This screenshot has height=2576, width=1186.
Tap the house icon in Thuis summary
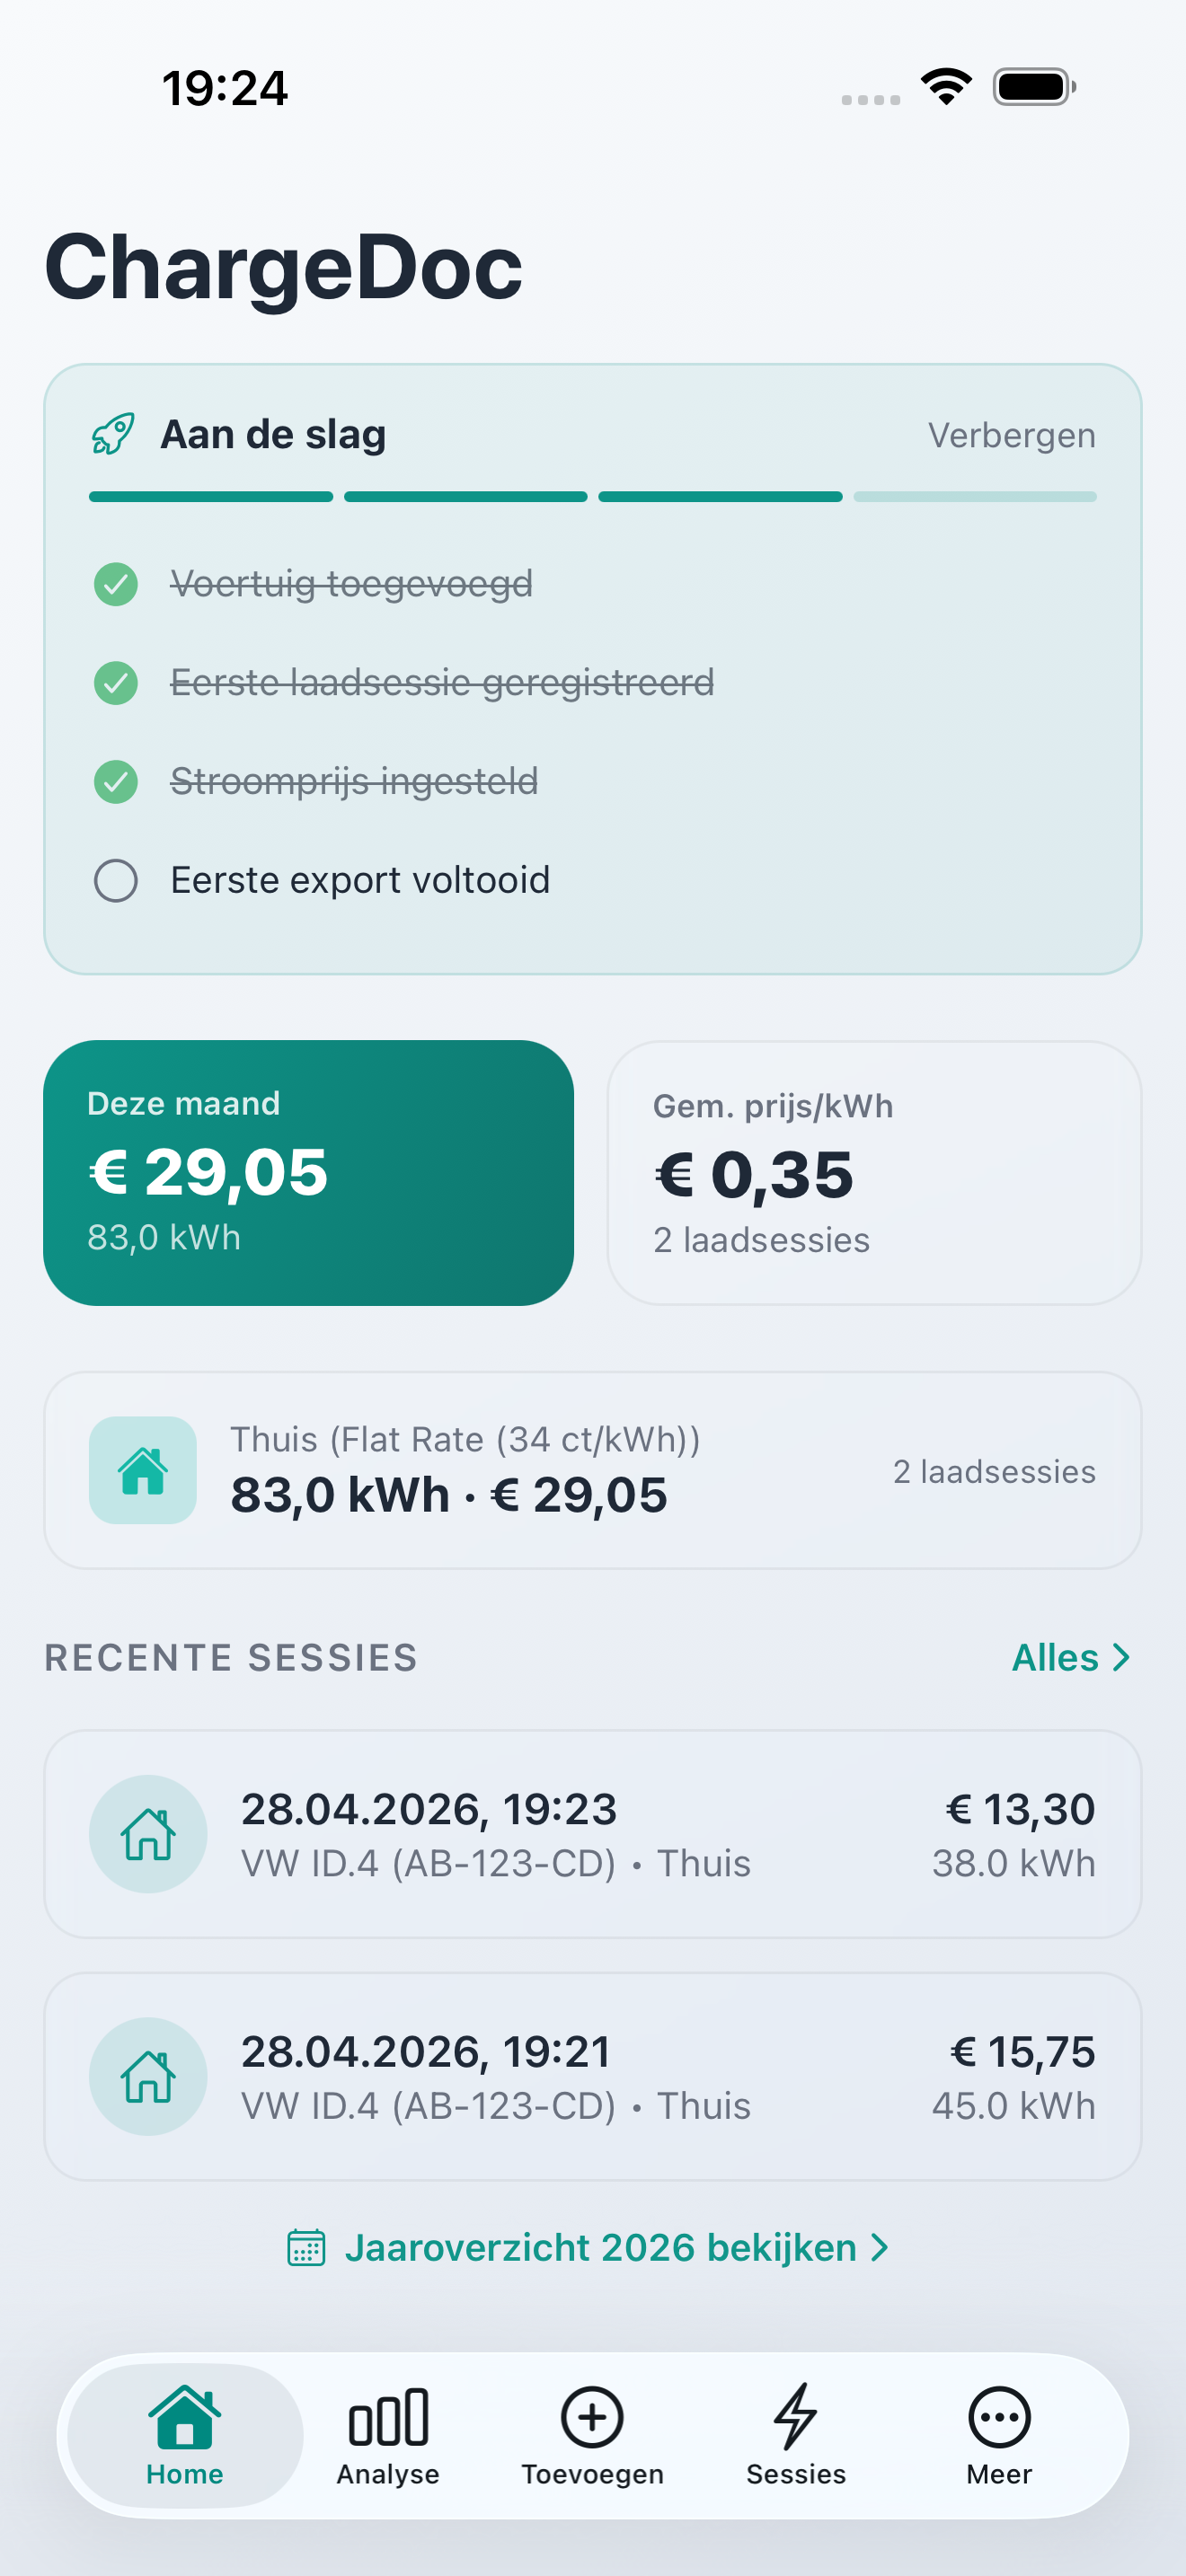(x=143, y=1470)
